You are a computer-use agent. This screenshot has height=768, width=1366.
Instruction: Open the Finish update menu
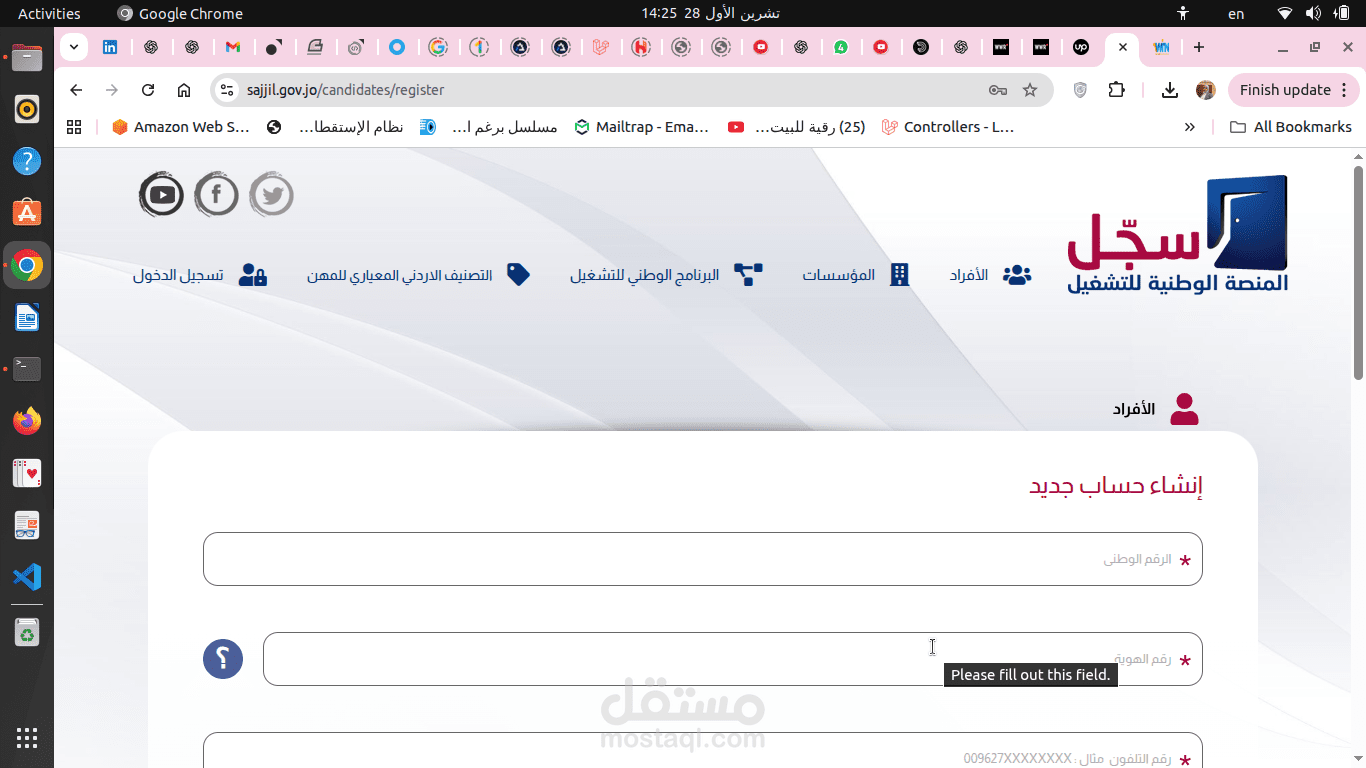[x=1294, y=90]
